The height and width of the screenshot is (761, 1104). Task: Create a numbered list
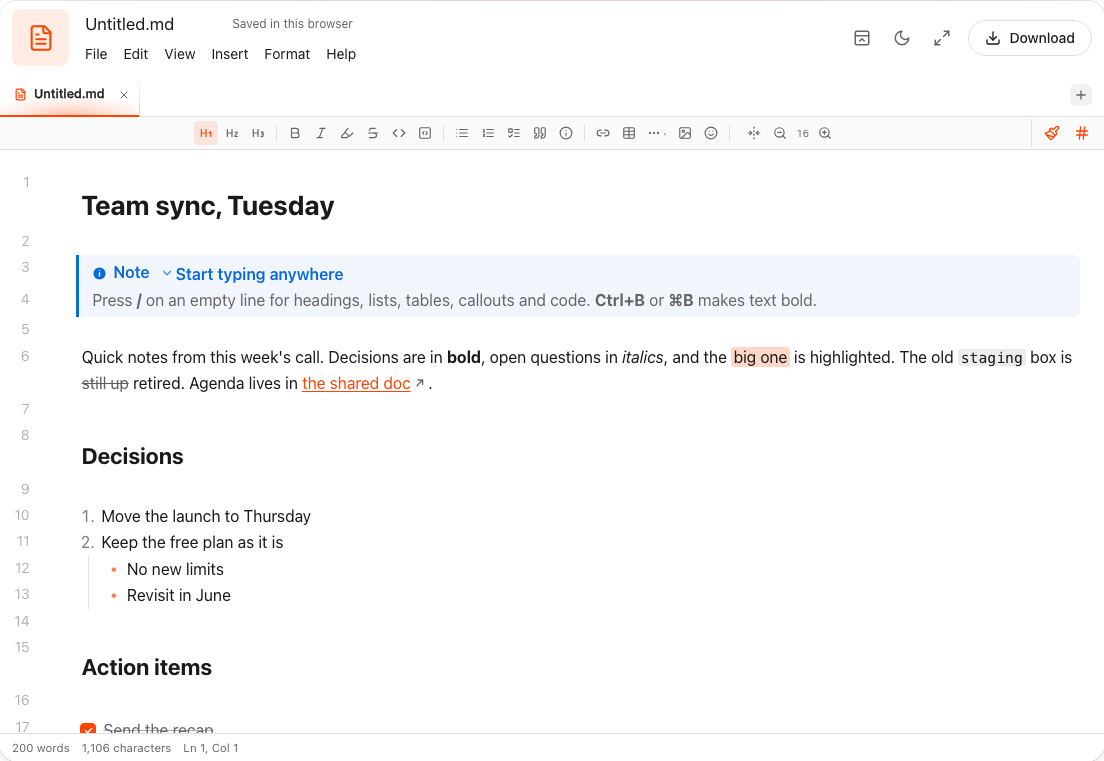[488, 133]
